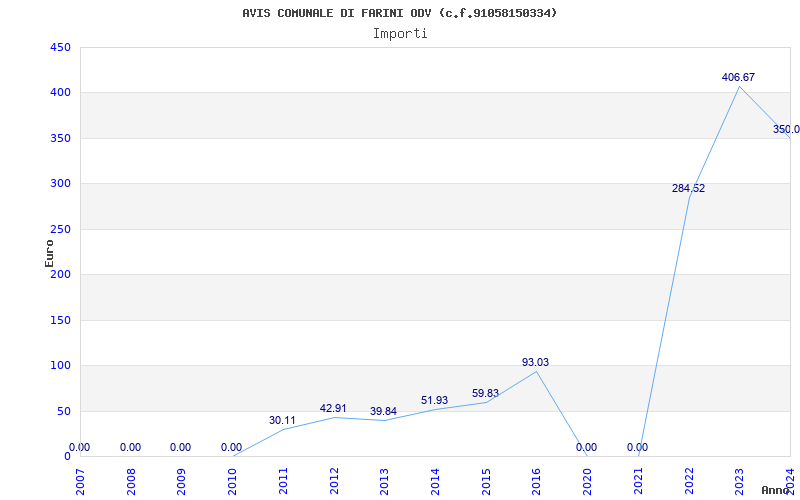Click the 50 y-axis tick label
This screenshot has height=500, width=800.
click(64, 411)
